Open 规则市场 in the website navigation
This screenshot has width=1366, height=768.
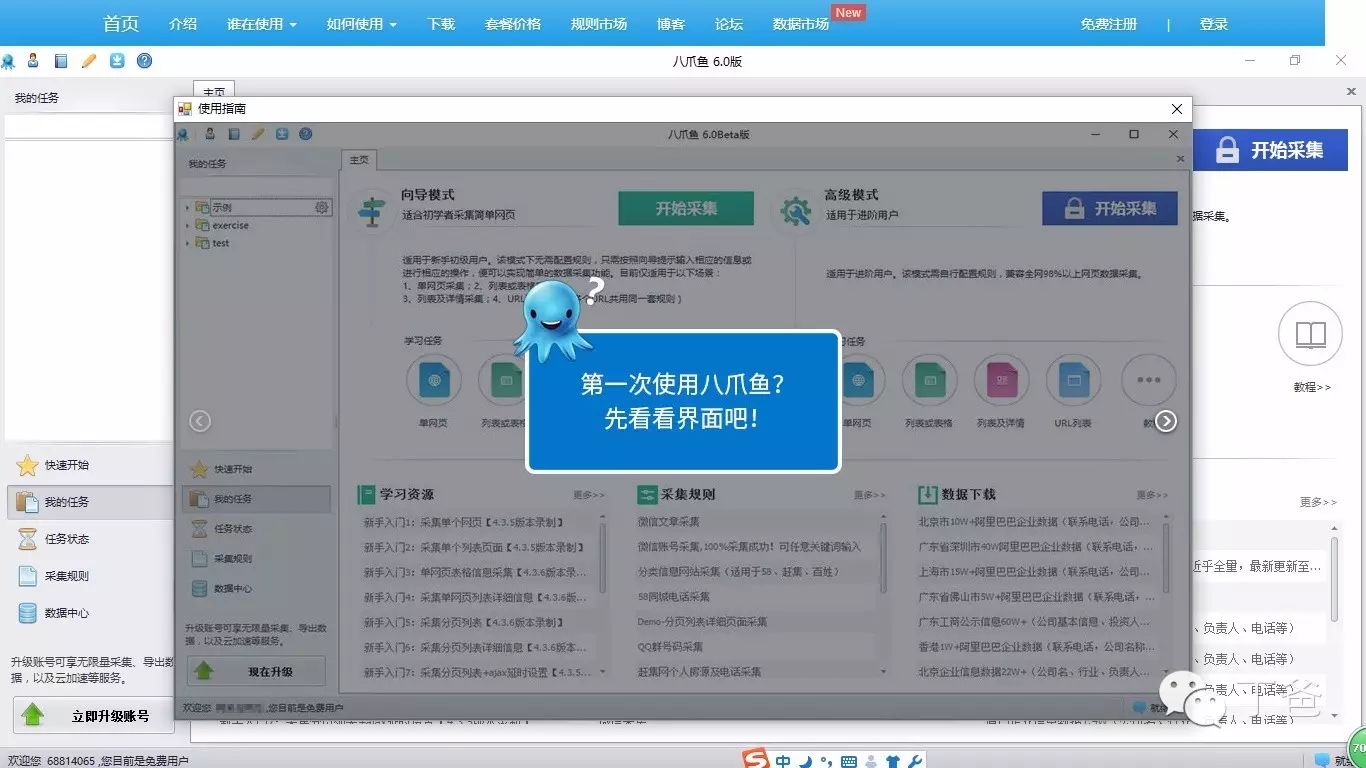599,24
